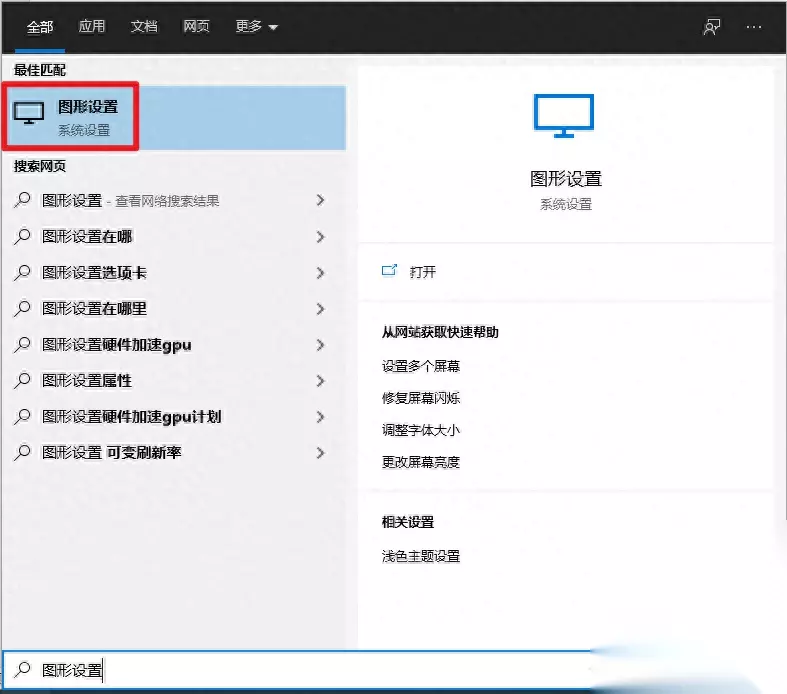
Task: Click search icon beside 可变刷新率 suggestion
Action: [23, 453]
